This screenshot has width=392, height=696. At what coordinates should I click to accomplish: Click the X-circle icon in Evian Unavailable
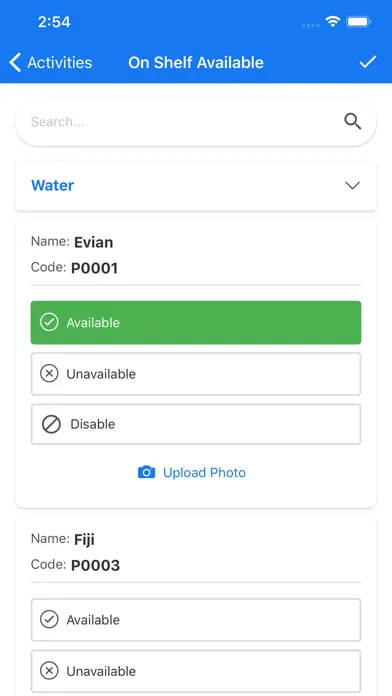(49, 374)
